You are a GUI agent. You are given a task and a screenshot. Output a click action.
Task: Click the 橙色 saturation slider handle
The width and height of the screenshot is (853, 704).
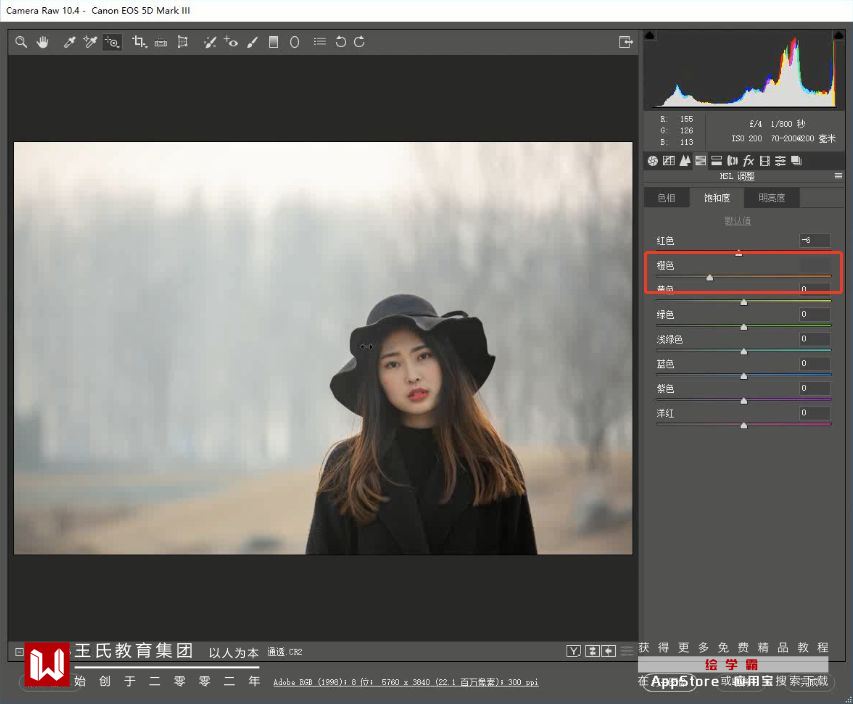709,277
